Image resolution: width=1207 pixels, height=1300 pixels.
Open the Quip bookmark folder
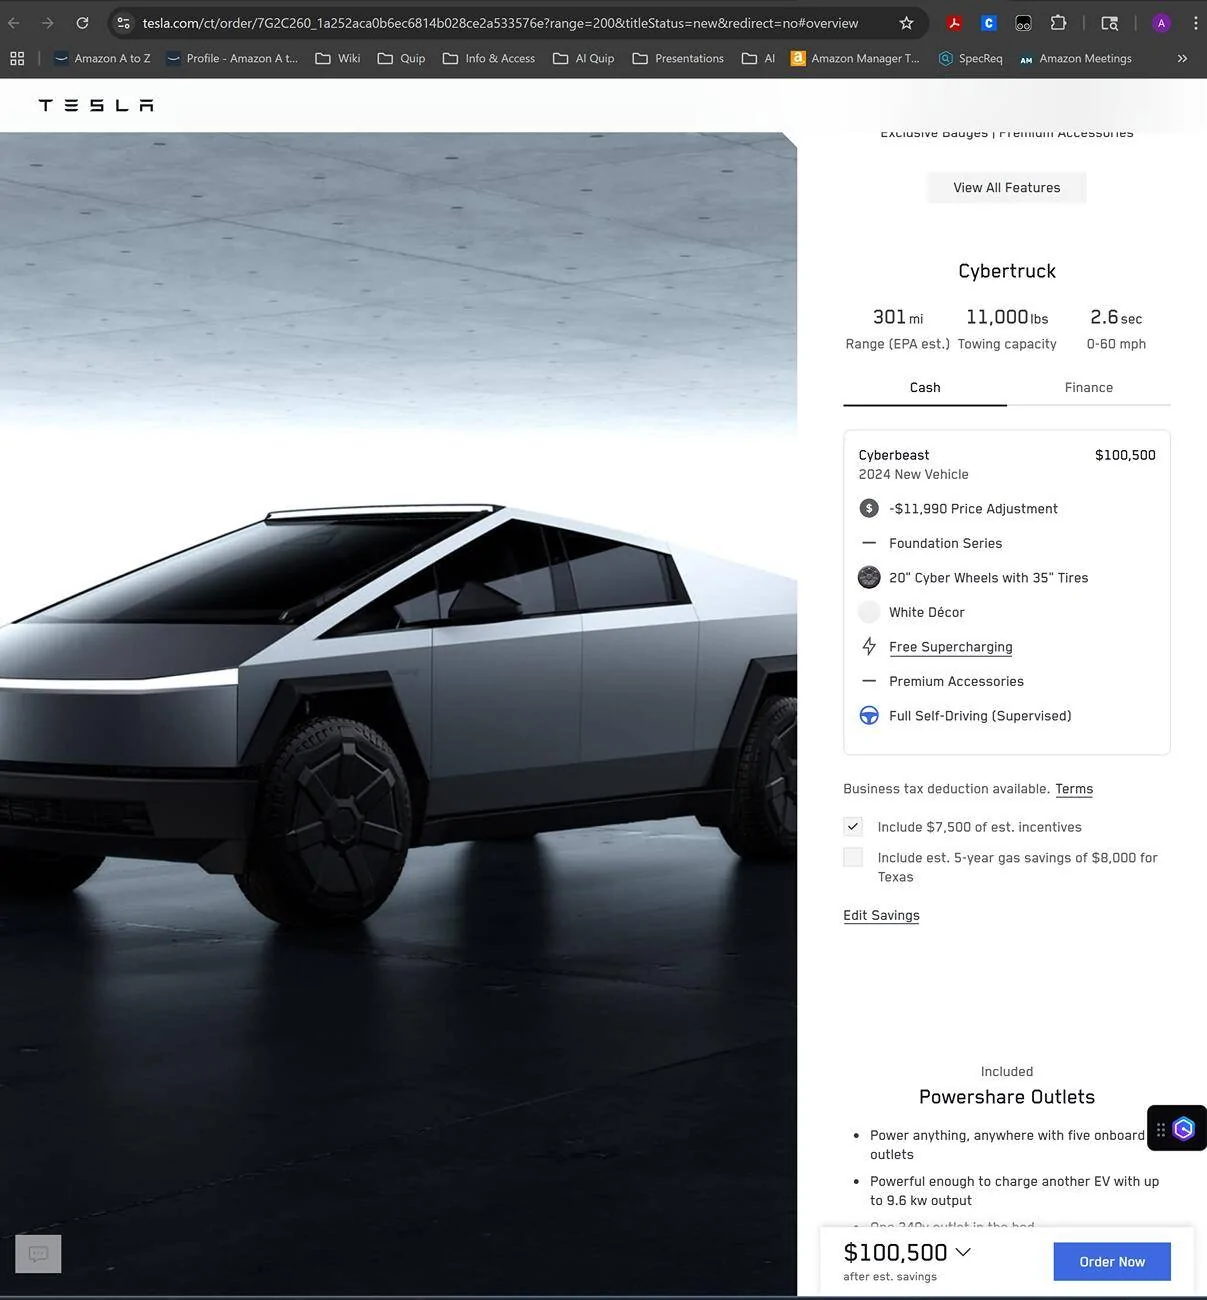401,58
